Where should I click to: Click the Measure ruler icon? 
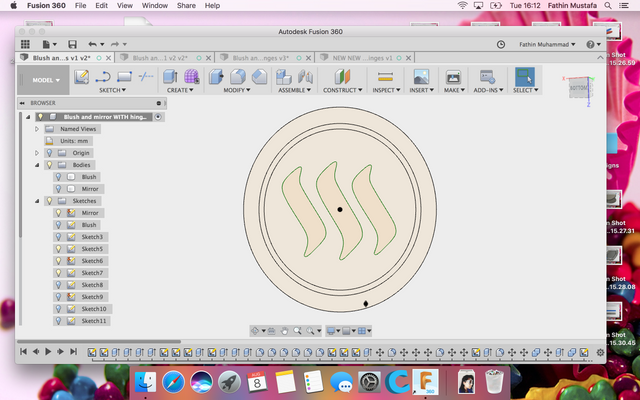pyautogui.click(x=385, y=77)
